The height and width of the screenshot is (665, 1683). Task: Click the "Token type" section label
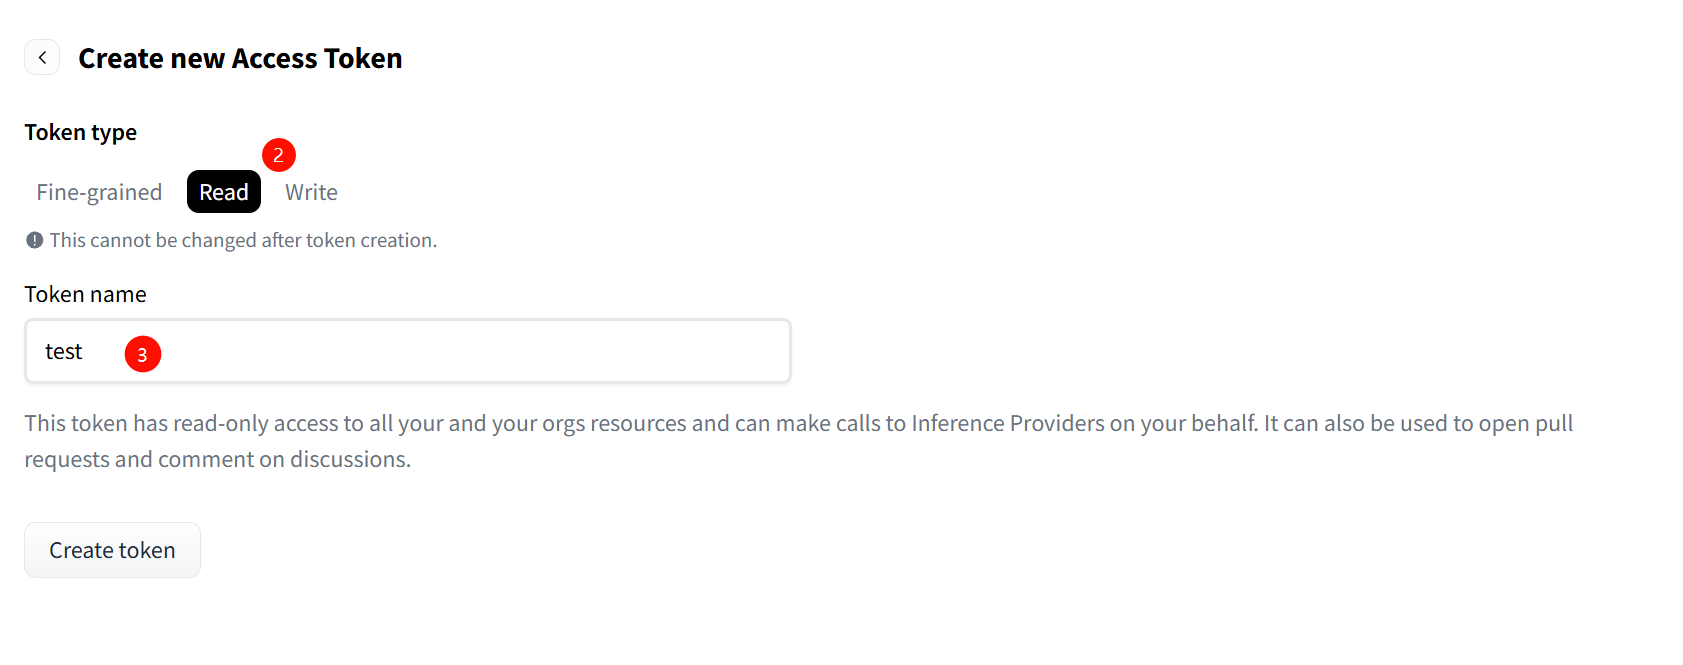[81, 132]
